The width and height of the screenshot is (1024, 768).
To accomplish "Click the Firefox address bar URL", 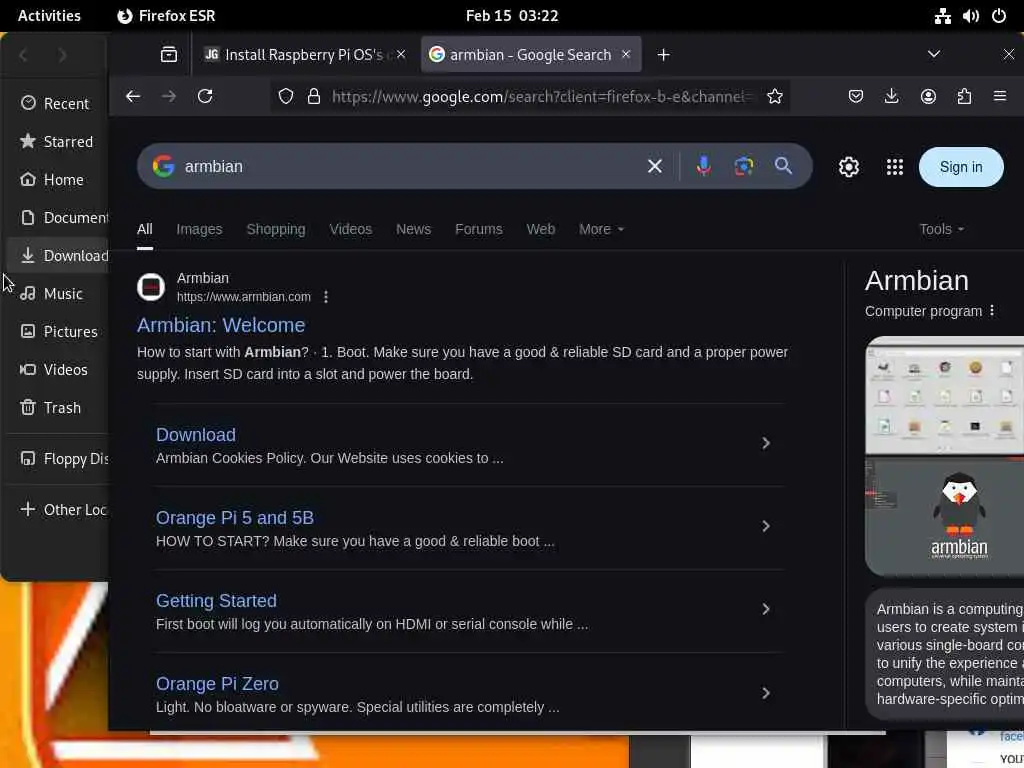I will coord(542,97).
